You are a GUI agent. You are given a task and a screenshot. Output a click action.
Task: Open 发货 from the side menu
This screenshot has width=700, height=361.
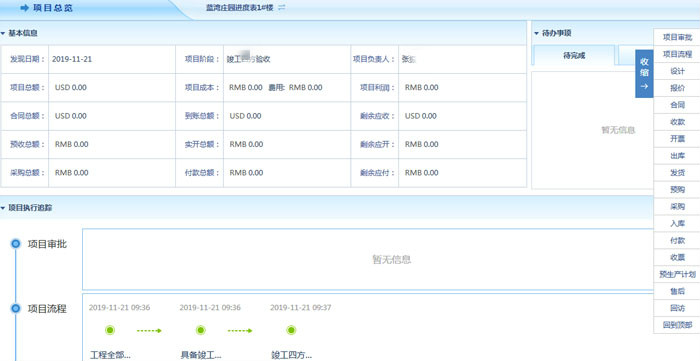(677, 173)
